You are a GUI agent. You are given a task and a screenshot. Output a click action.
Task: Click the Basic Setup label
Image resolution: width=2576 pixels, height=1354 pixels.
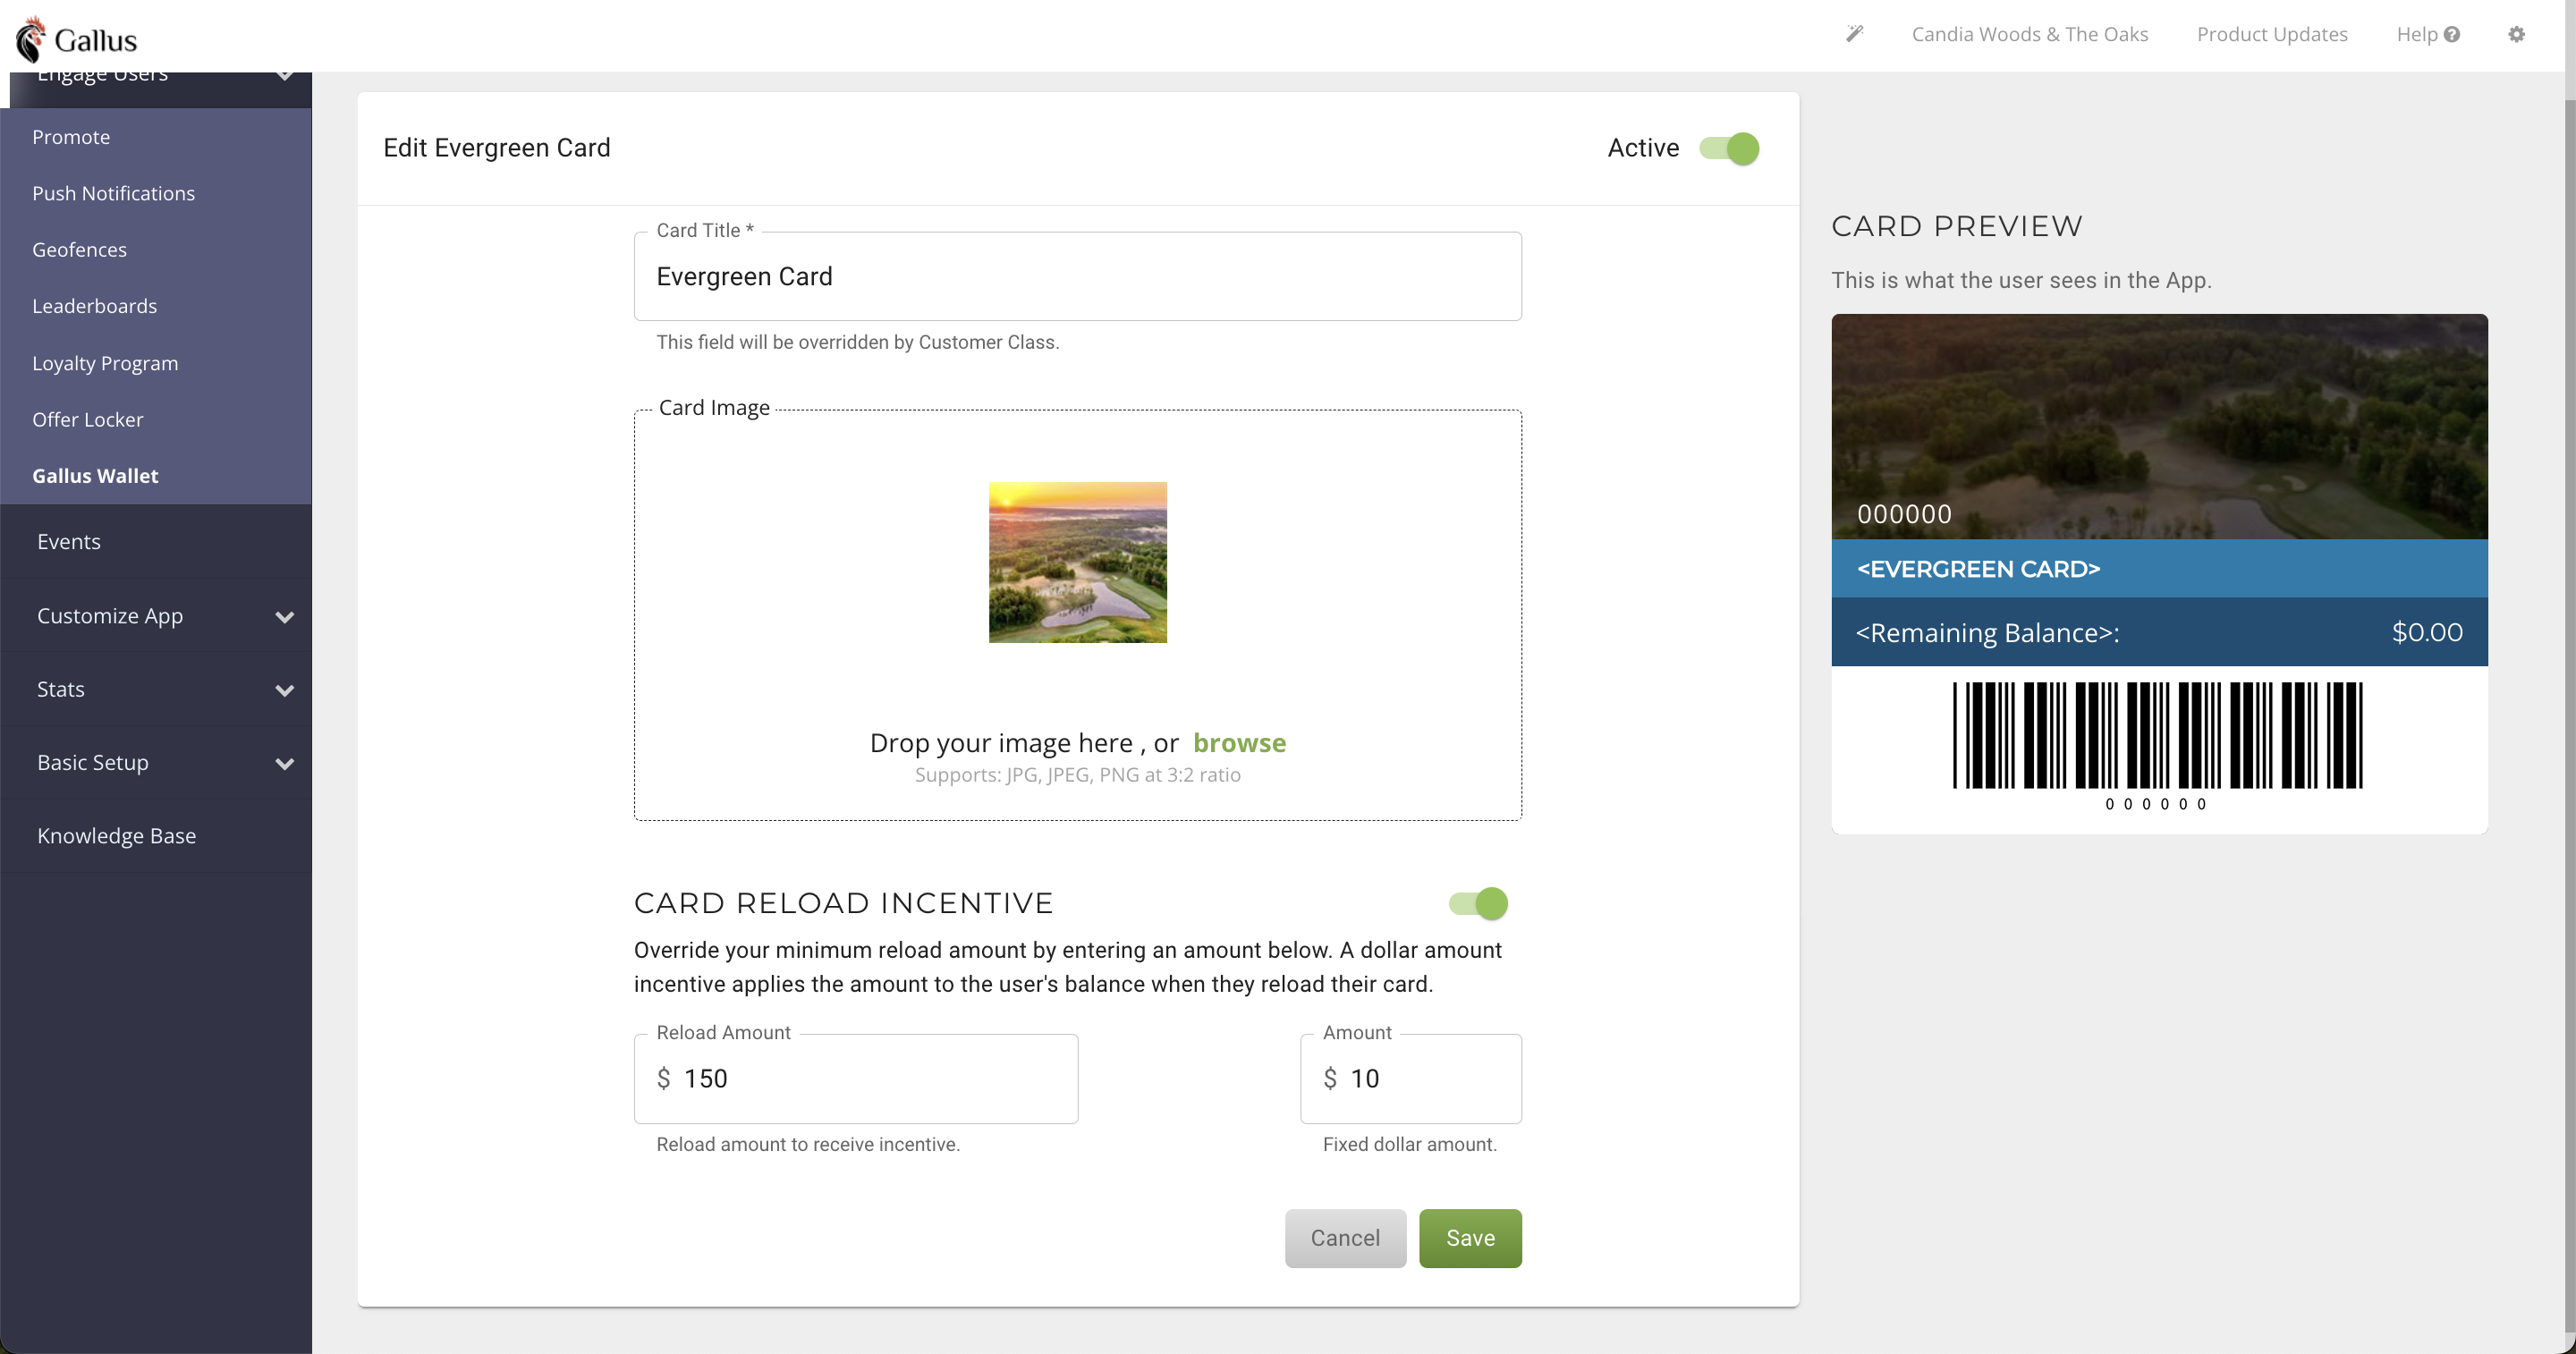[x=93, y=762]
